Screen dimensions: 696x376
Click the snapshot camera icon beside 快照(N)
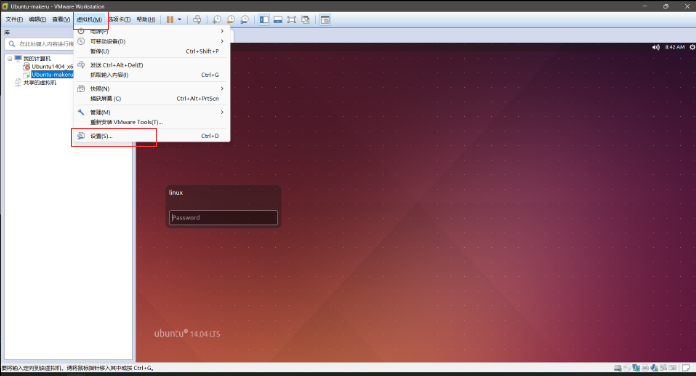(x=81, y=88)
